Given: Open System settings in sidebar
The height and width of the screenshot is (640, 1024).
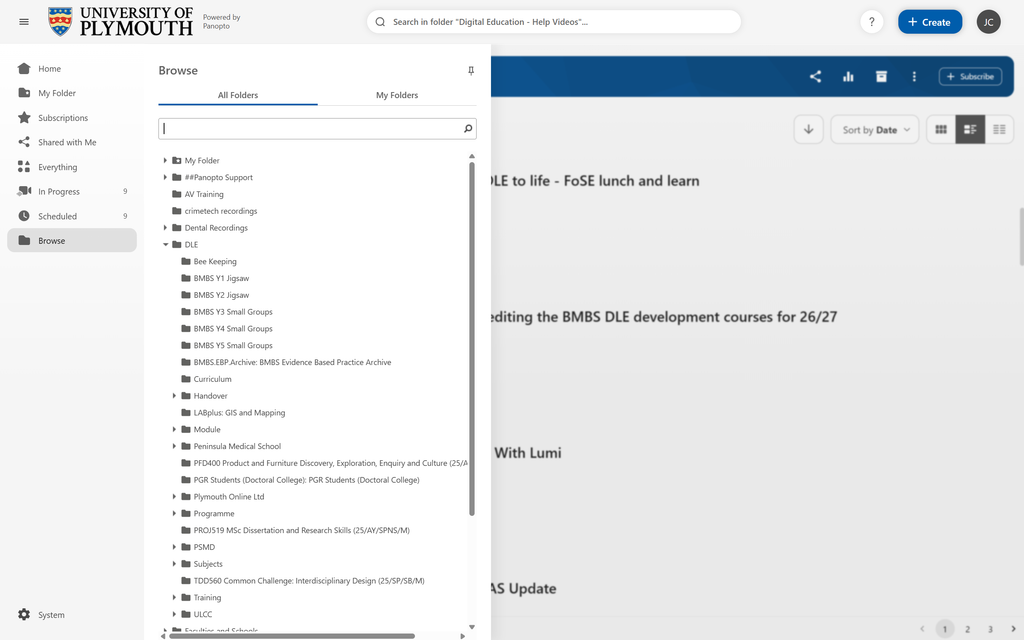Looking at the screenshot, I should coord(42,615).
